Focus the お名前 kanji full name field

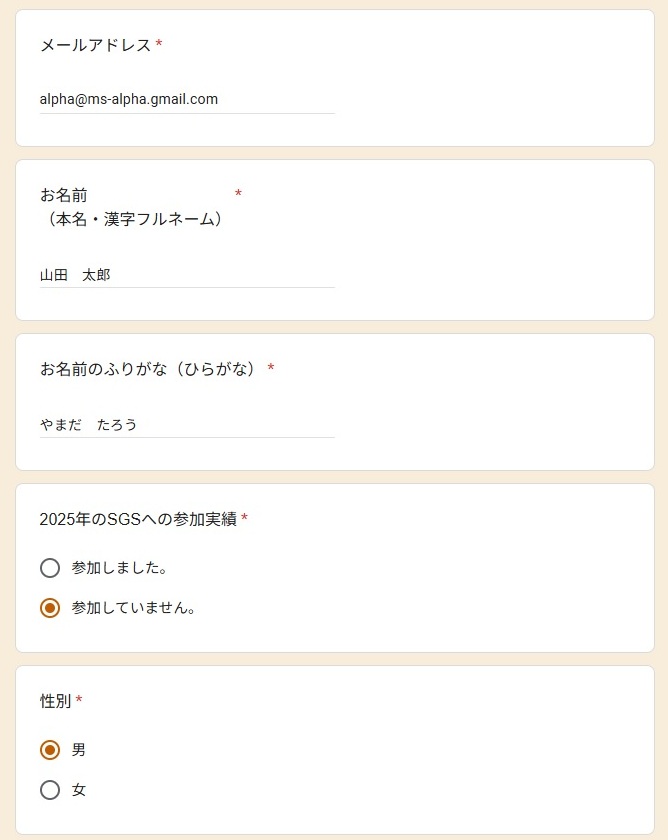(187, 274)
